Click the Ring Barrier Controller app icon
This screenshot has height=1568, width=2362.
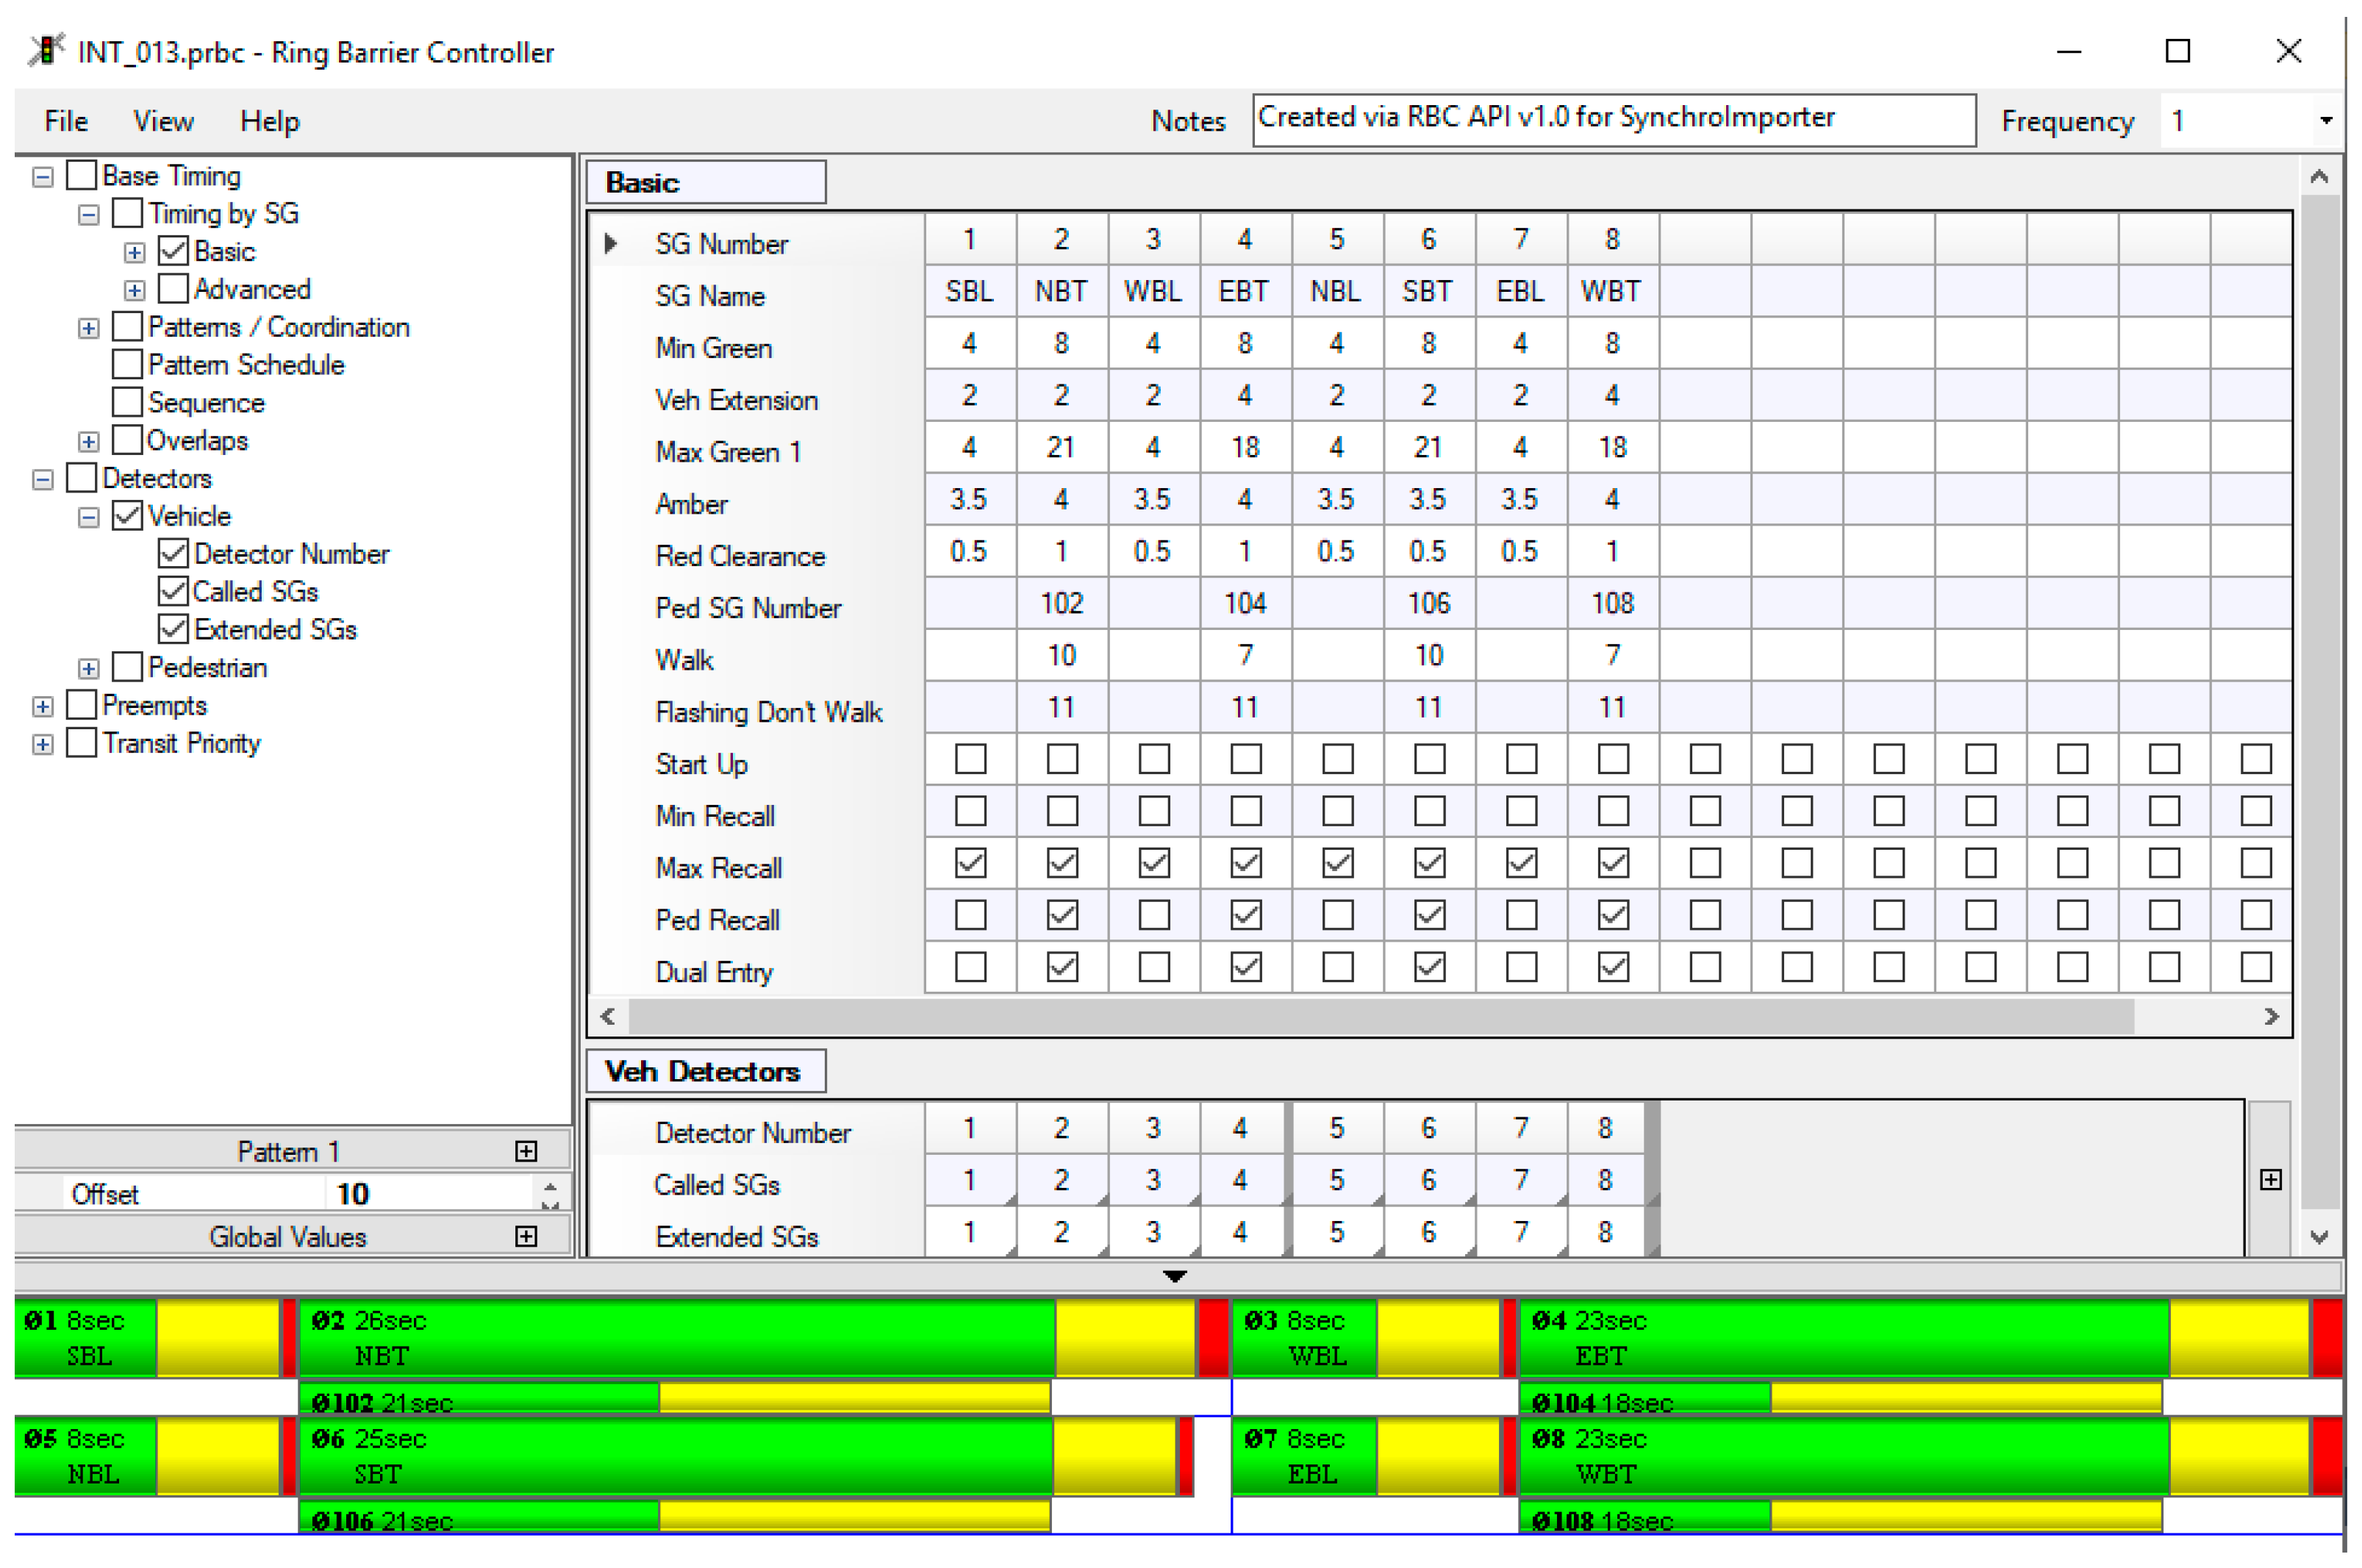(x=46, y=50)
